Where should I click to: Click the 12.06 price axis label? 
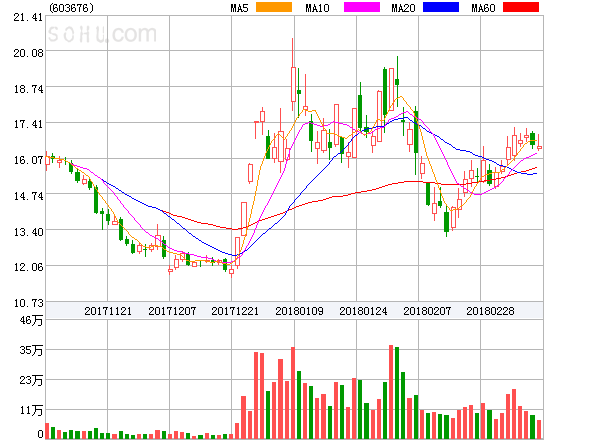point(29,267)
